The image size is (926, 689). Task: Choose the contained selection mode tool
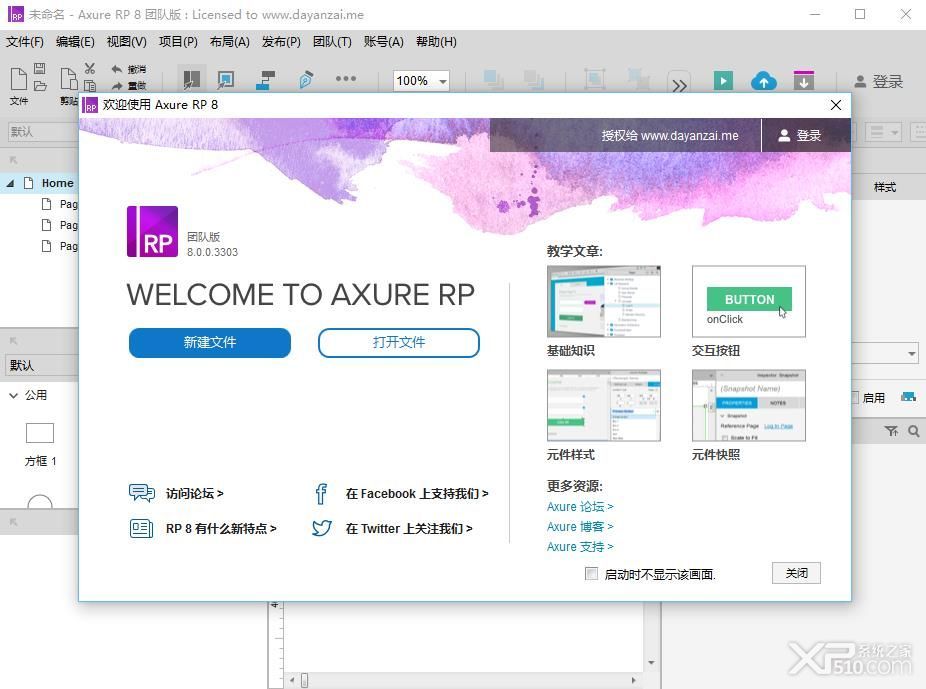point(226,80)
